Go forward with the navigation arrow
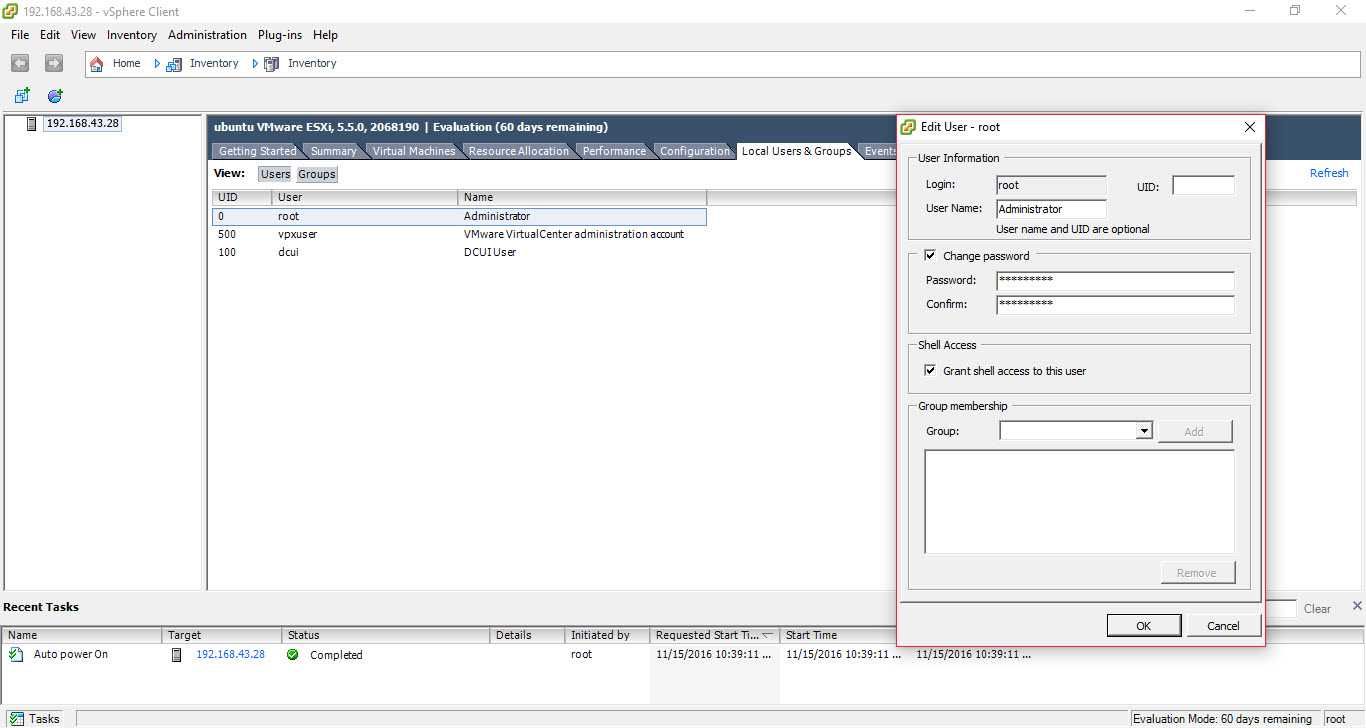1366x728 pixels. tap(54, 63)
